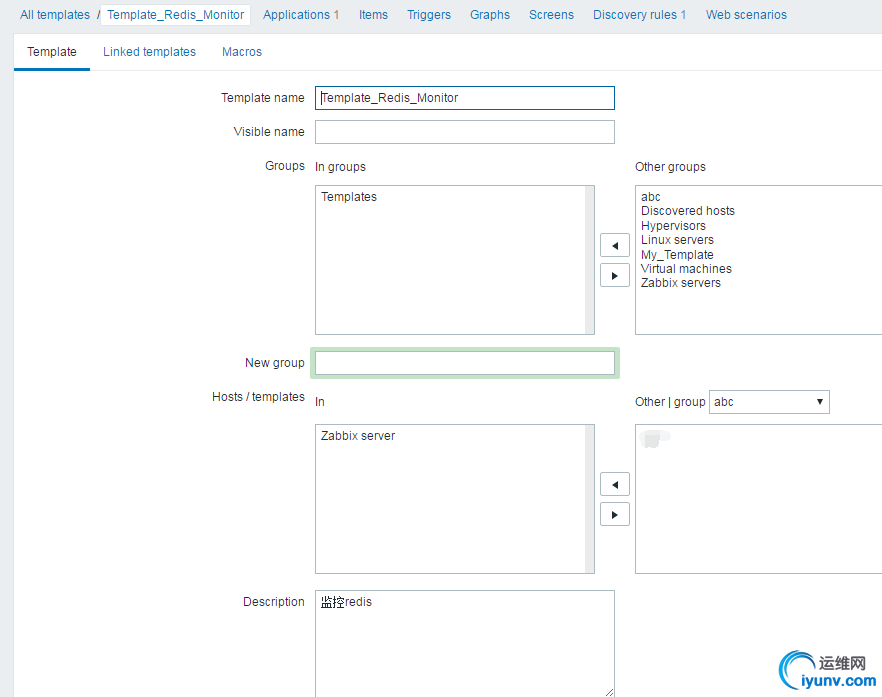The height and width of the screenshot is (697, 882).
Task: Select Hypervisors in Other groups
Action: pos(673,226)
